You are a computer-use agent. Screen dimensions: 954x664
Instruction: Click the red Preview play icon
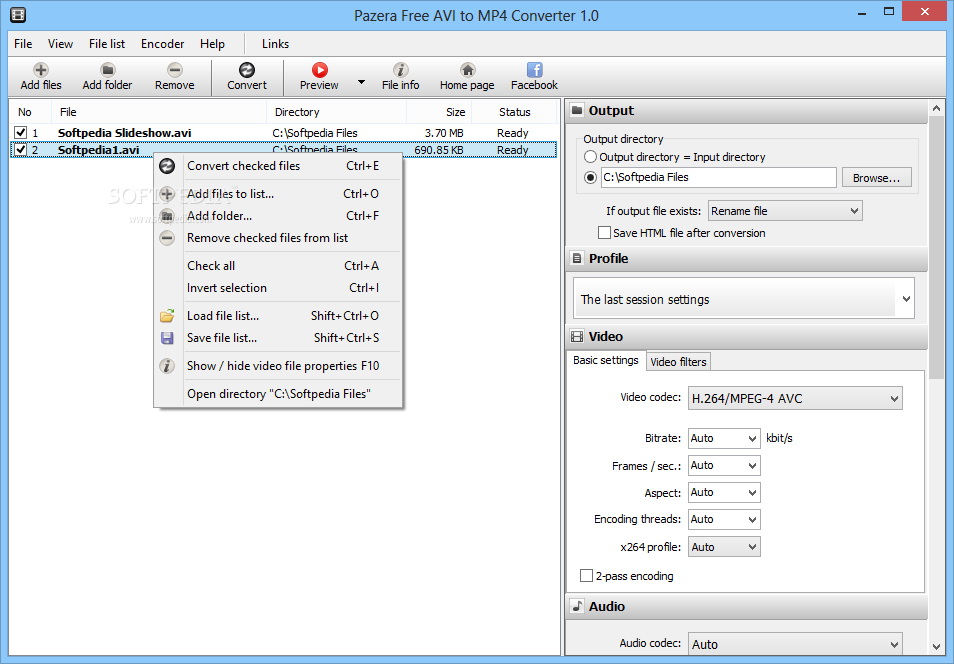point(319,69)
